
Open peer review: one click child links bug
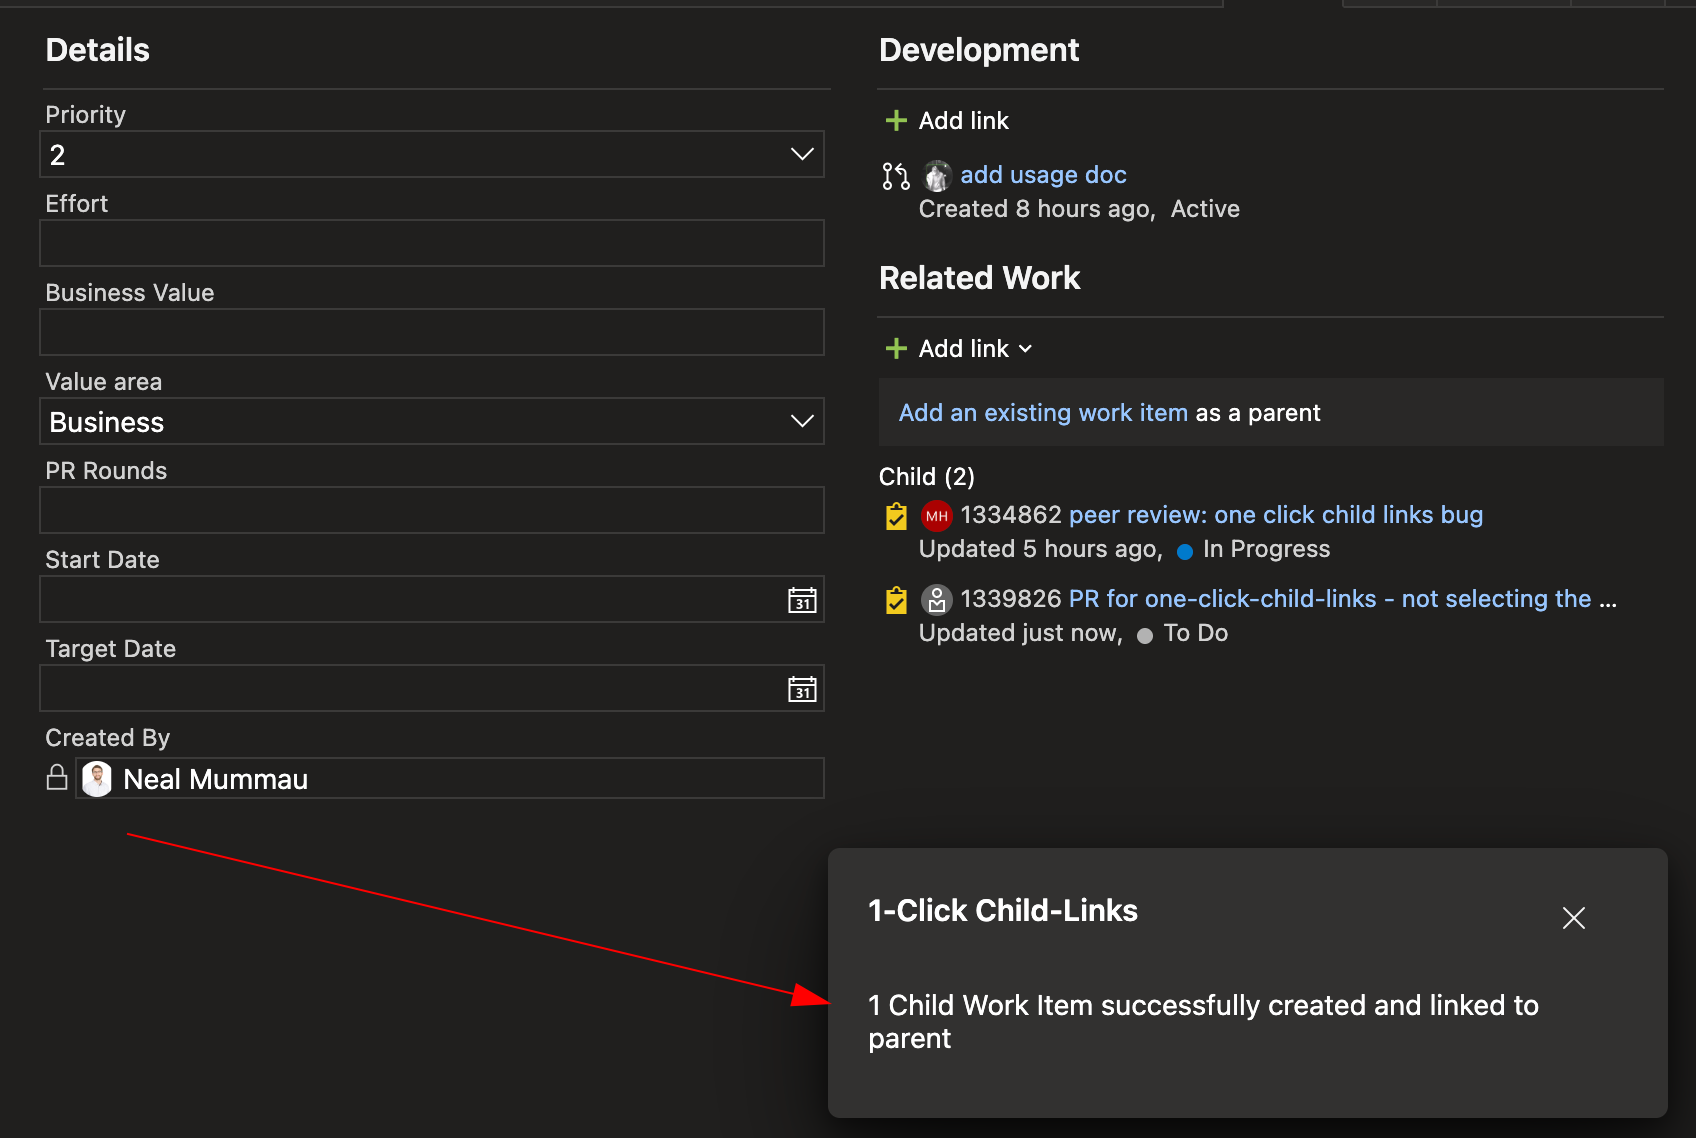tap(1275, 515)
